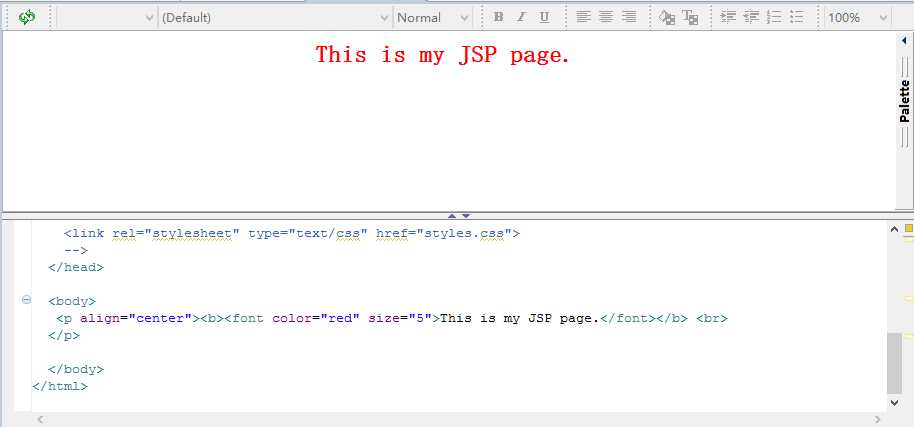The width and height of the screenshot is (914, 427).
Task: Click the </body> closing tag
Action: (76, 369)
